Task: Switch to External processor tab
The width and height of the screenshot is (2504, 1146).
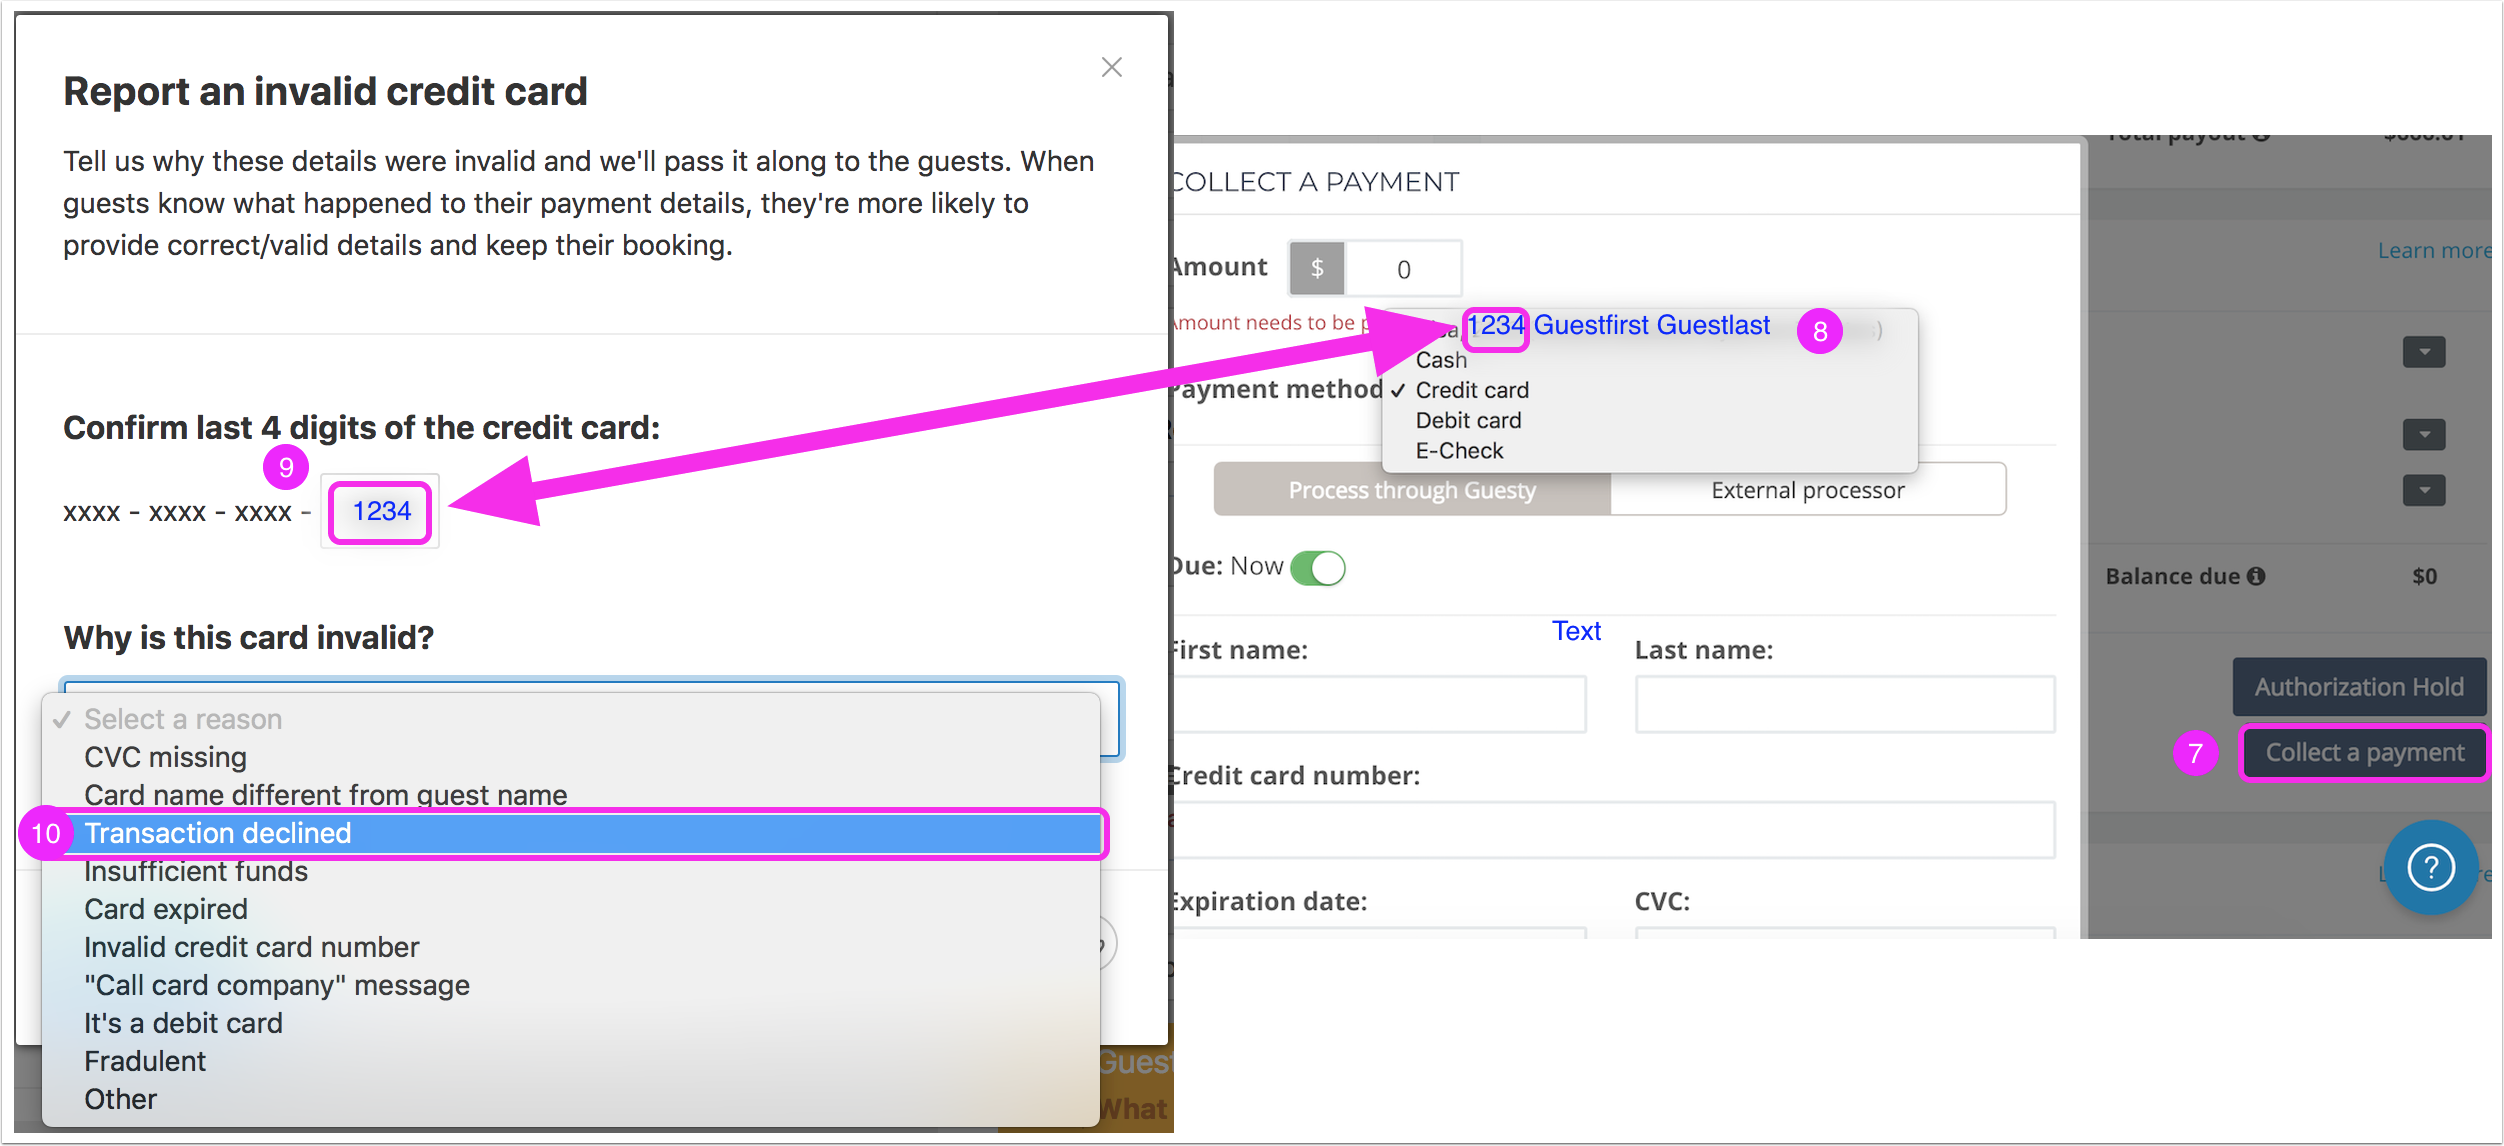Action: (x=1808, y=490)
